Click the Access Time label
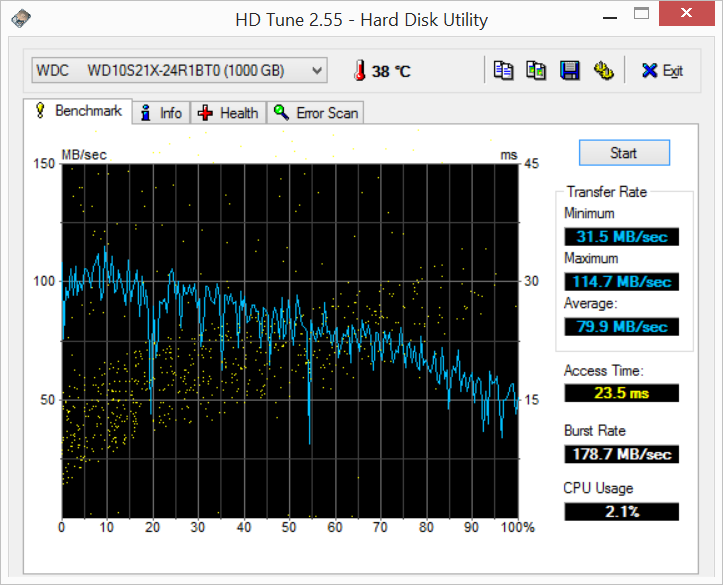723x585 pixels. pos(604,371)
